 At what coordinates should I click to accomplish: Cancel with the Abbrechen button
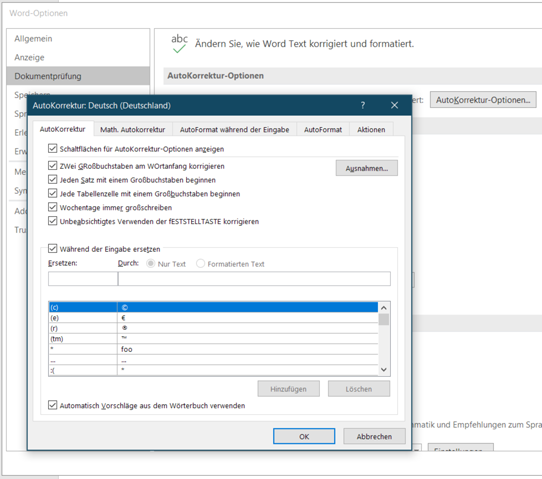(x=374, y=436)
